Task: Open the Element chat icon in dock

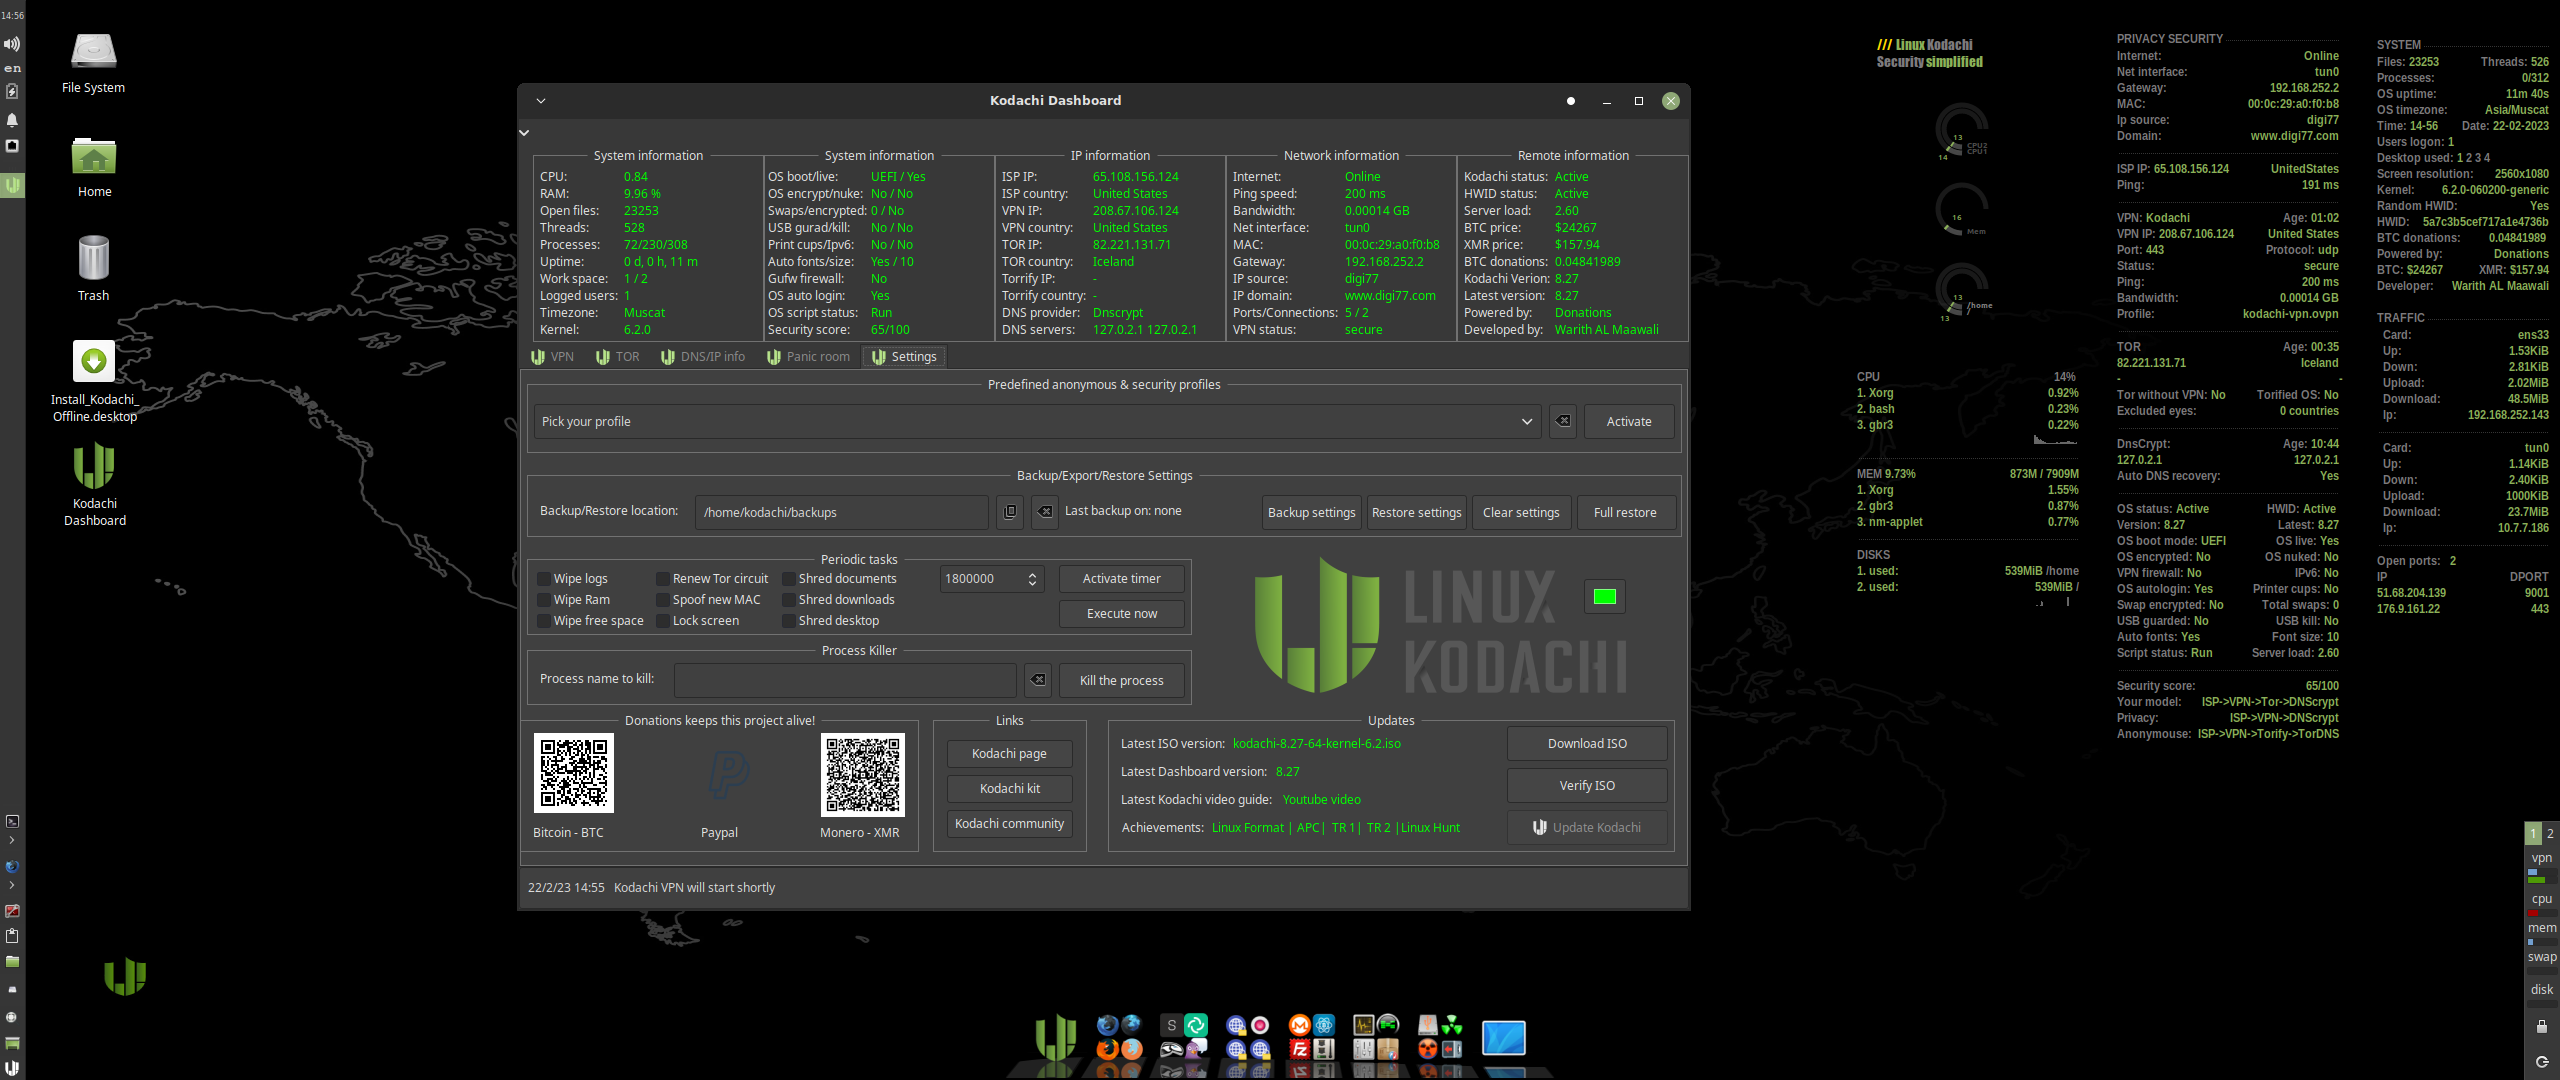Action: [1196, 1025]
